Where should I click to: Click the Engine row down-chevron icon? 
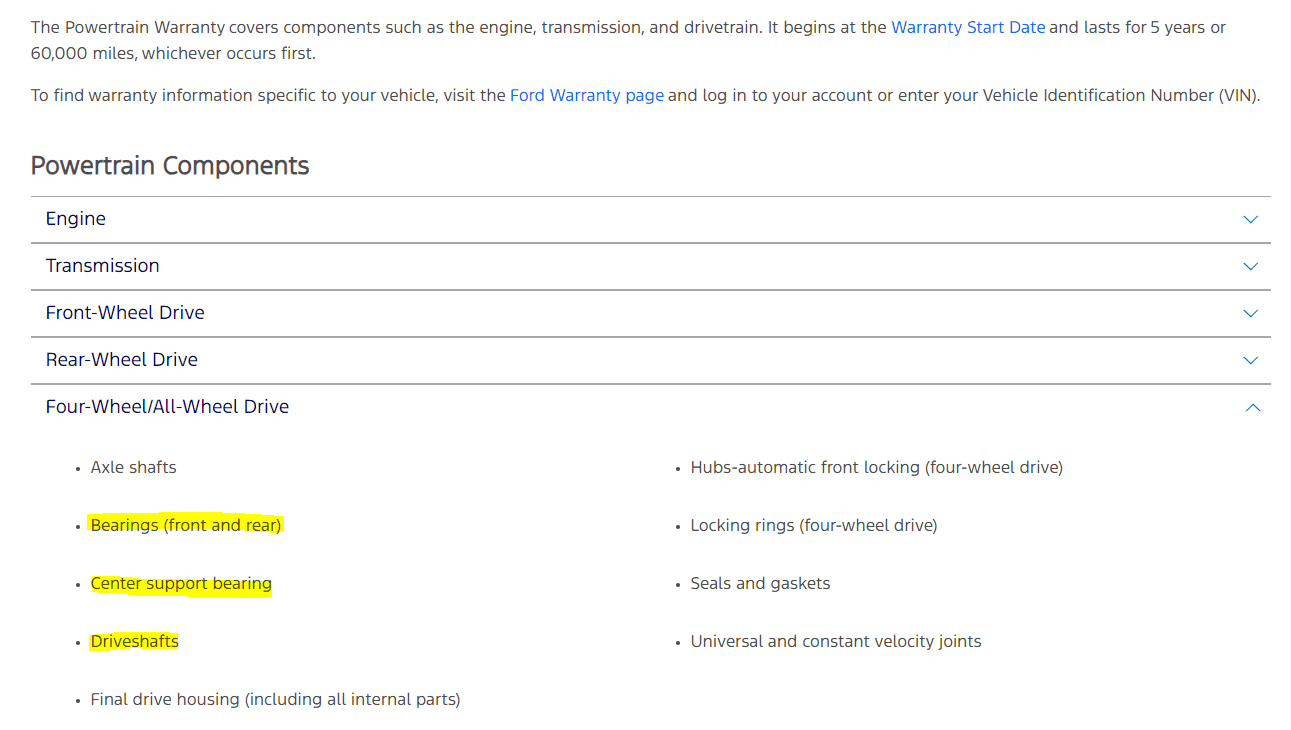pos(1250,219)
